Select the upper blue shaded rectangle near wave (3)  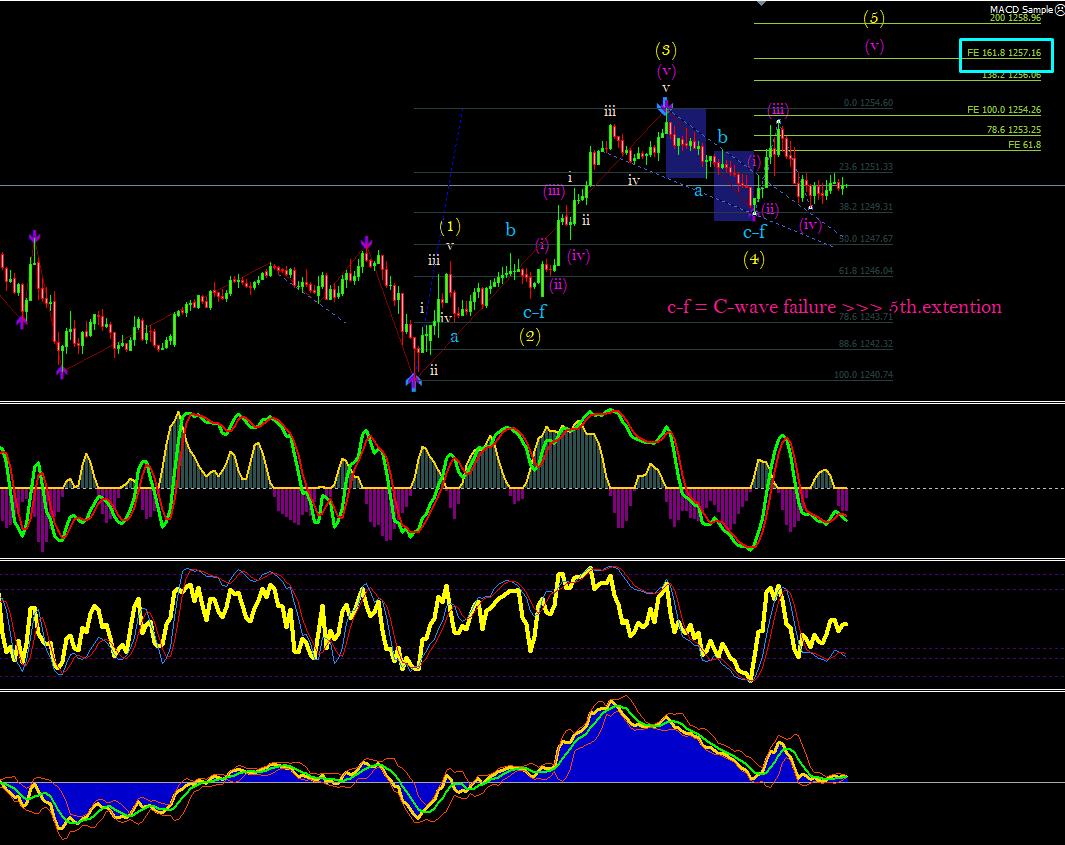pyautogui.click(x=686, y=143)
